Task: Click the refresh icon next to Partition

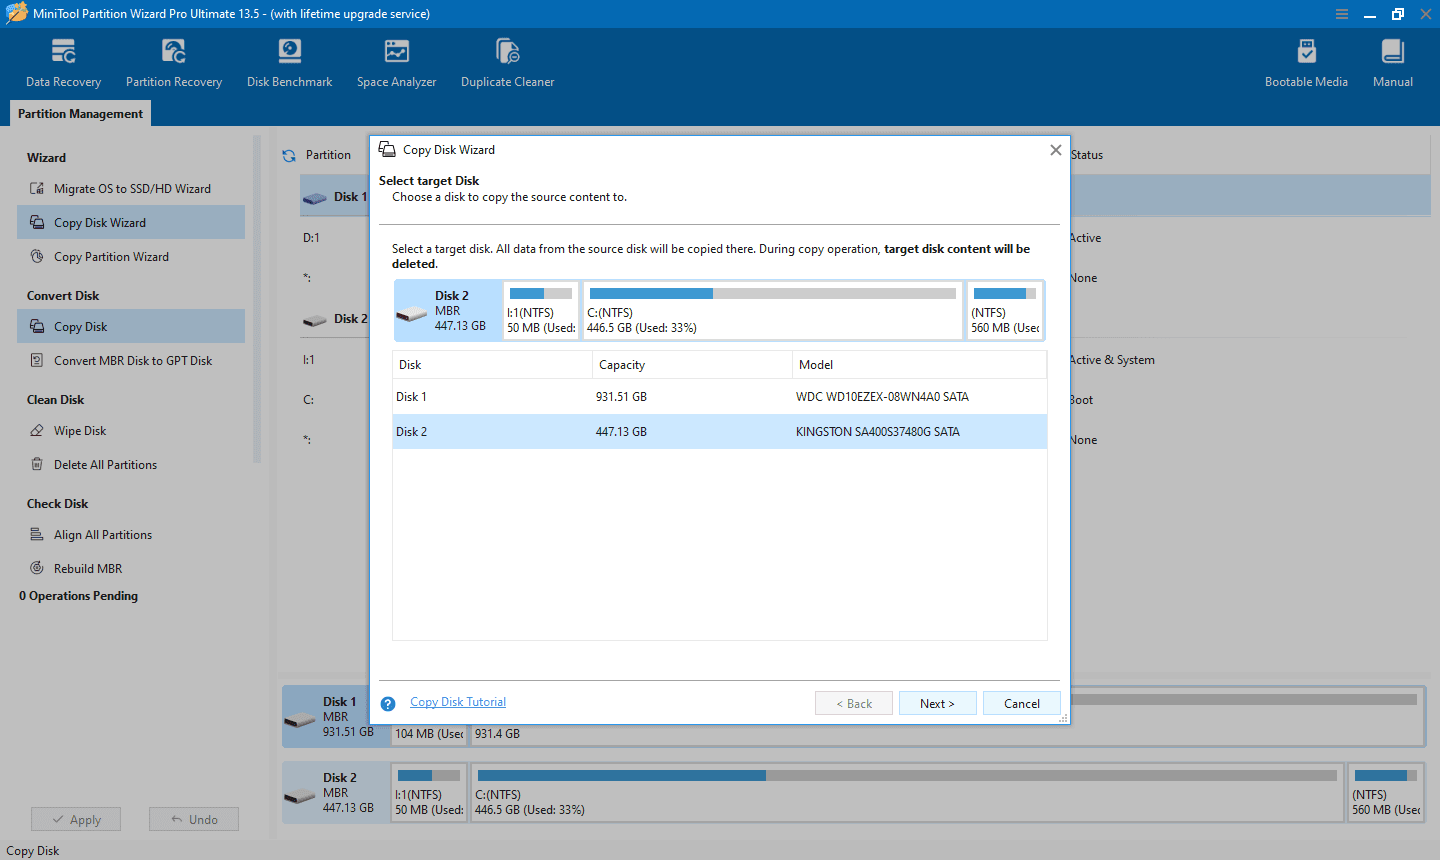Action: pyautogui.click(x=289, y=154)
